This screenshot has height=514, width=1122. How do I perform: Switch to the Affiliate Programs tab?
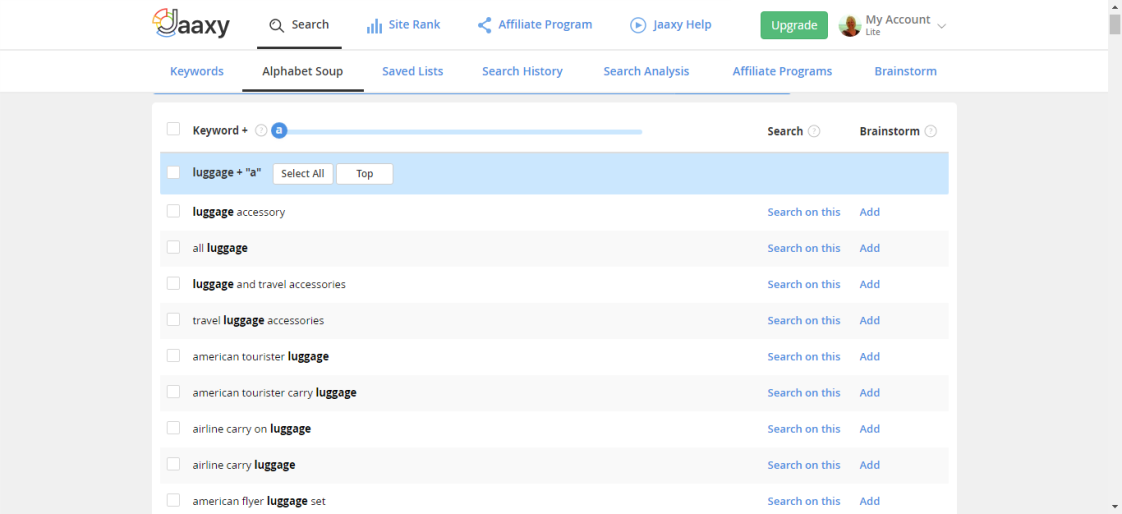pos(782,72)
